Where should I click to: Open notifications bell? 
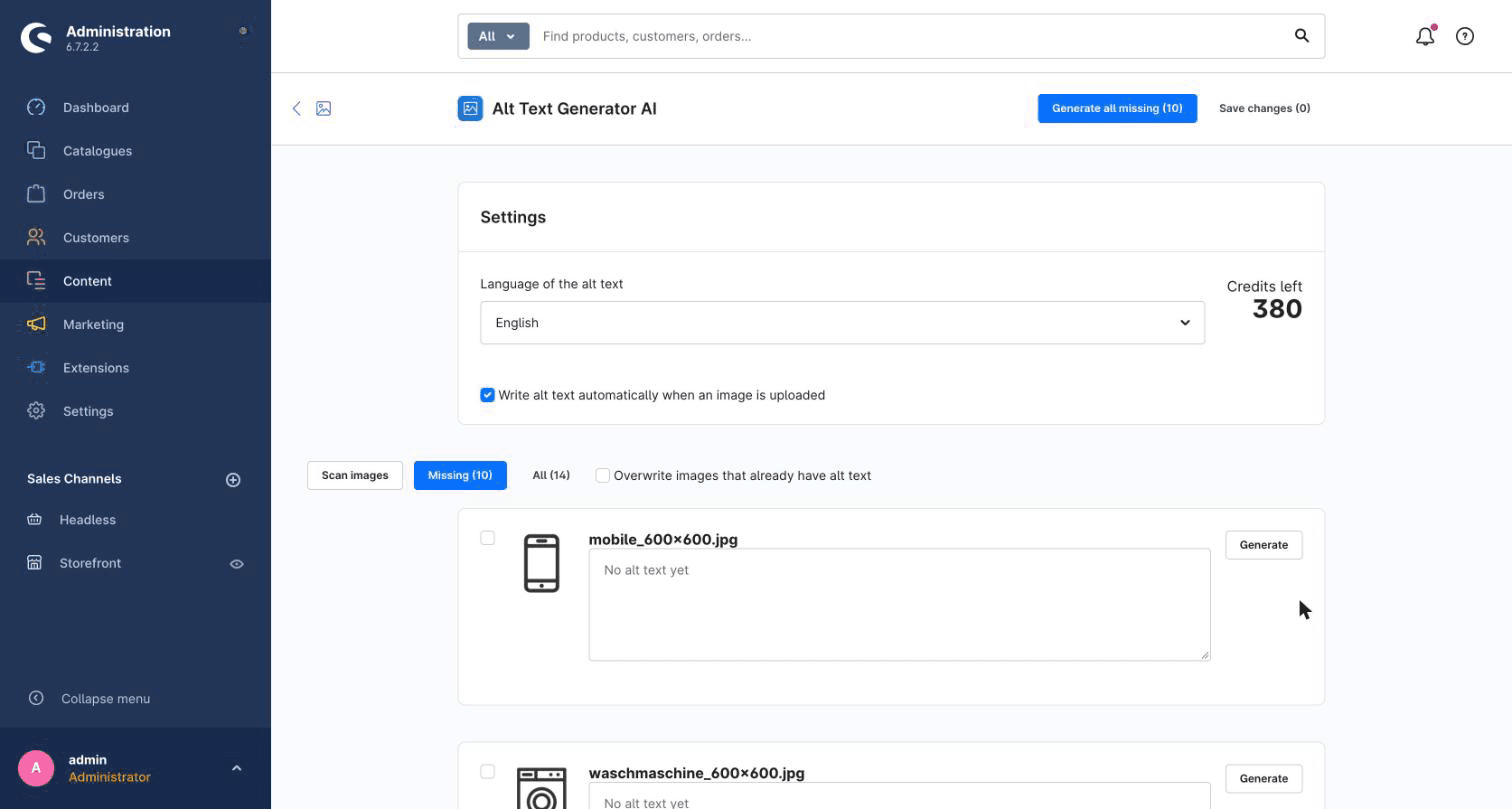pos(1425,36)
